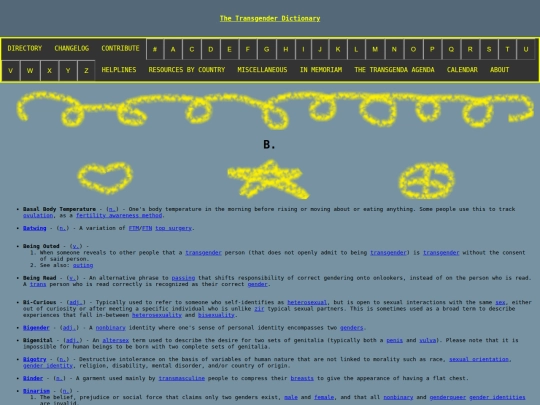
Task: Jump to letter Z entries
Action: [86, 71]
